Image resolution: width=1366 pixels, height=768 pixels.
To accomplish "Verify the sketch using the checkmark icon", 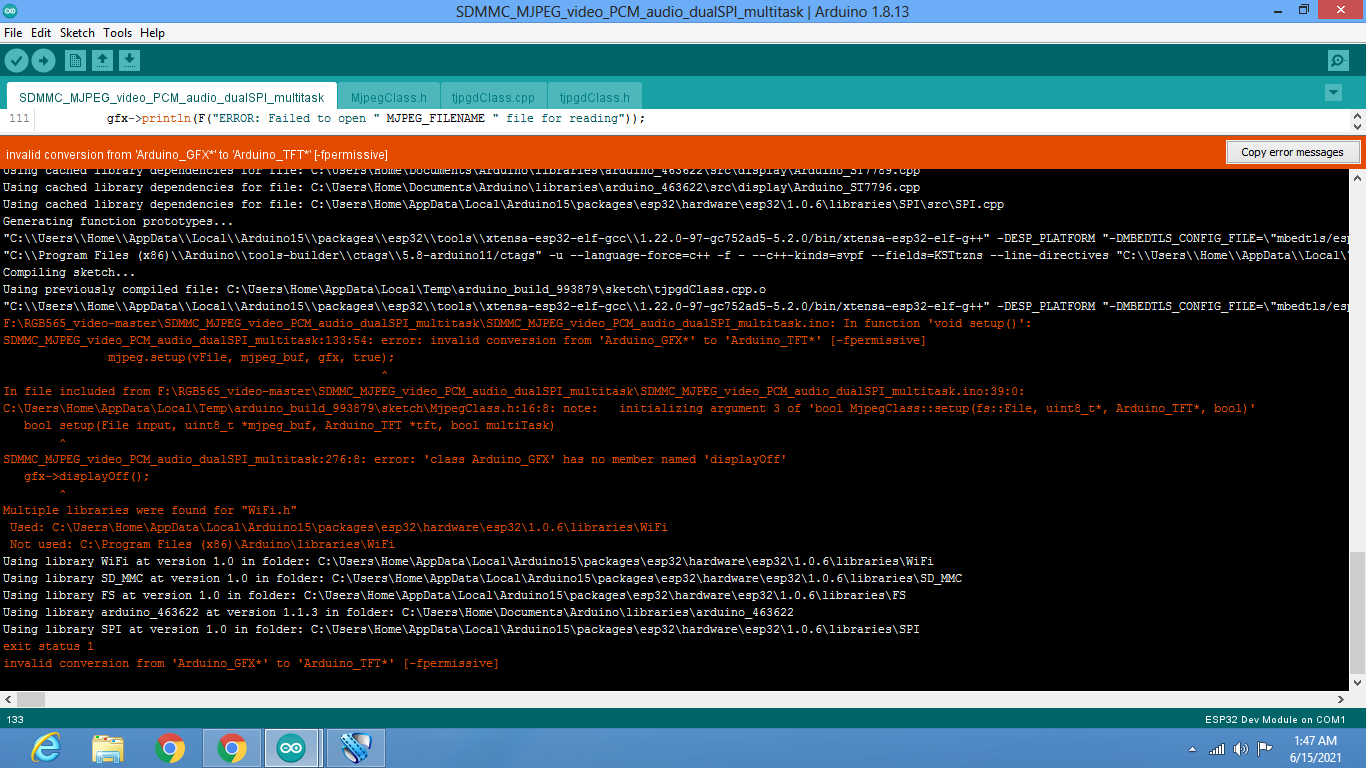I will tap(16, 60).
